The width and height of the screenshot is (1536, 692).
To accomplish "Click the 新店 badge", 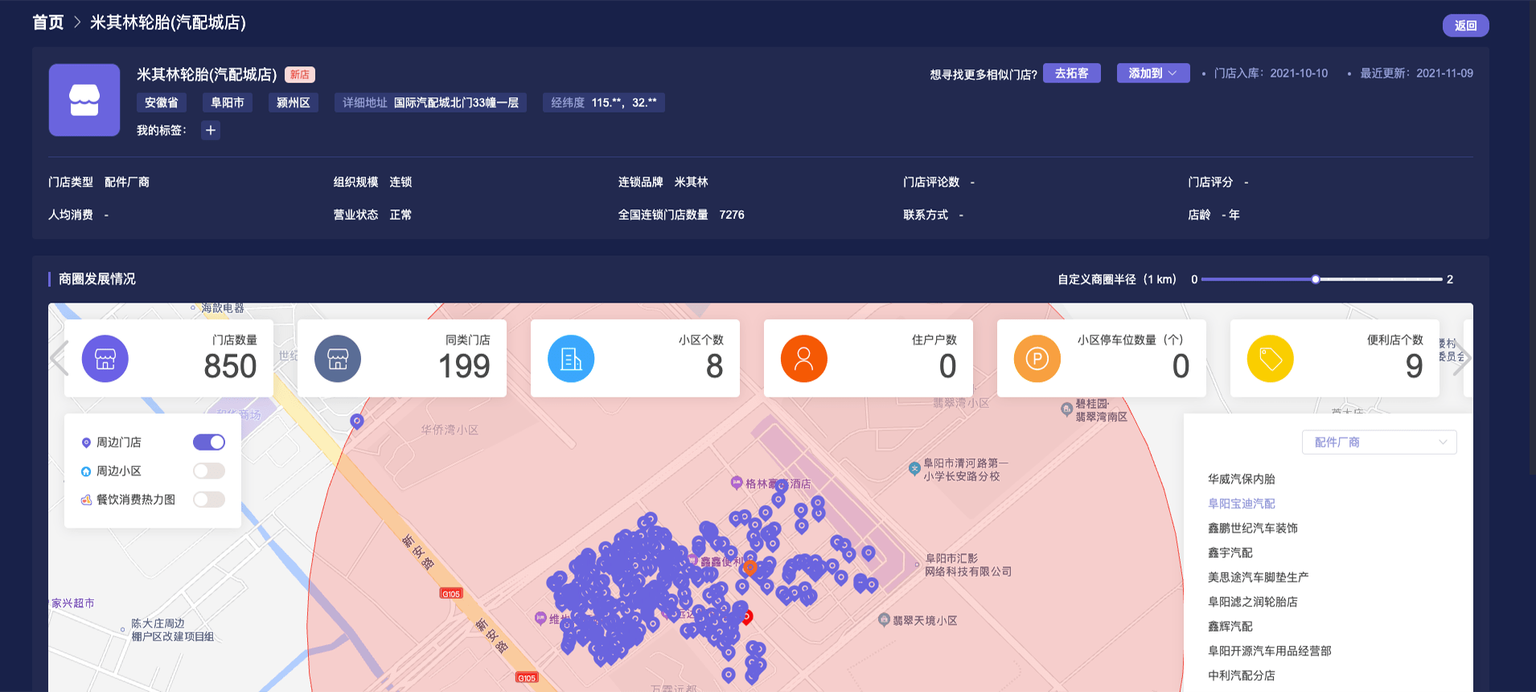I will 300,75.
